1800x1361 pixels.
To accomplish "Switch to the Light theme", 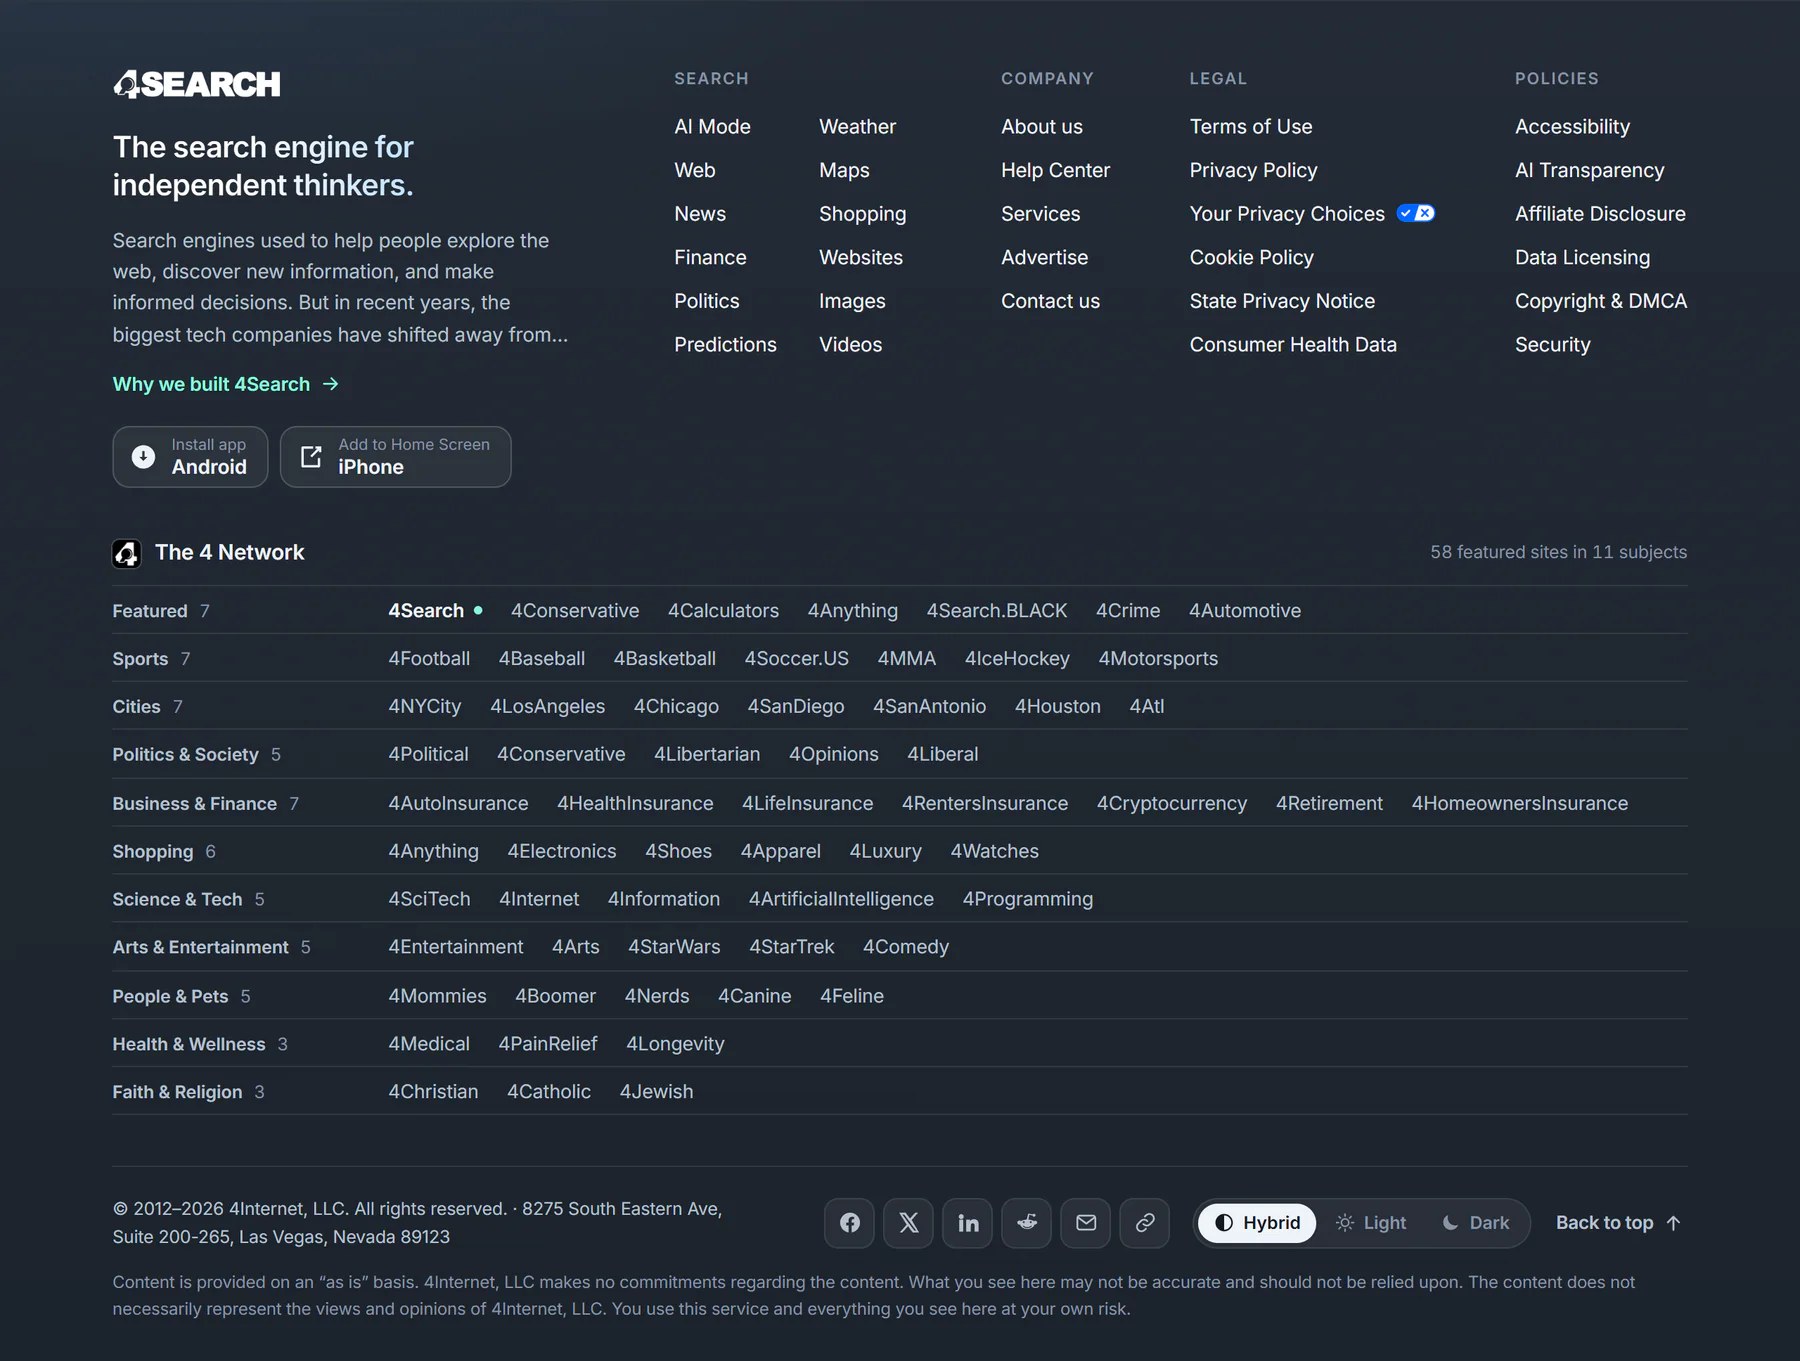I will tap(1371, 1223).
